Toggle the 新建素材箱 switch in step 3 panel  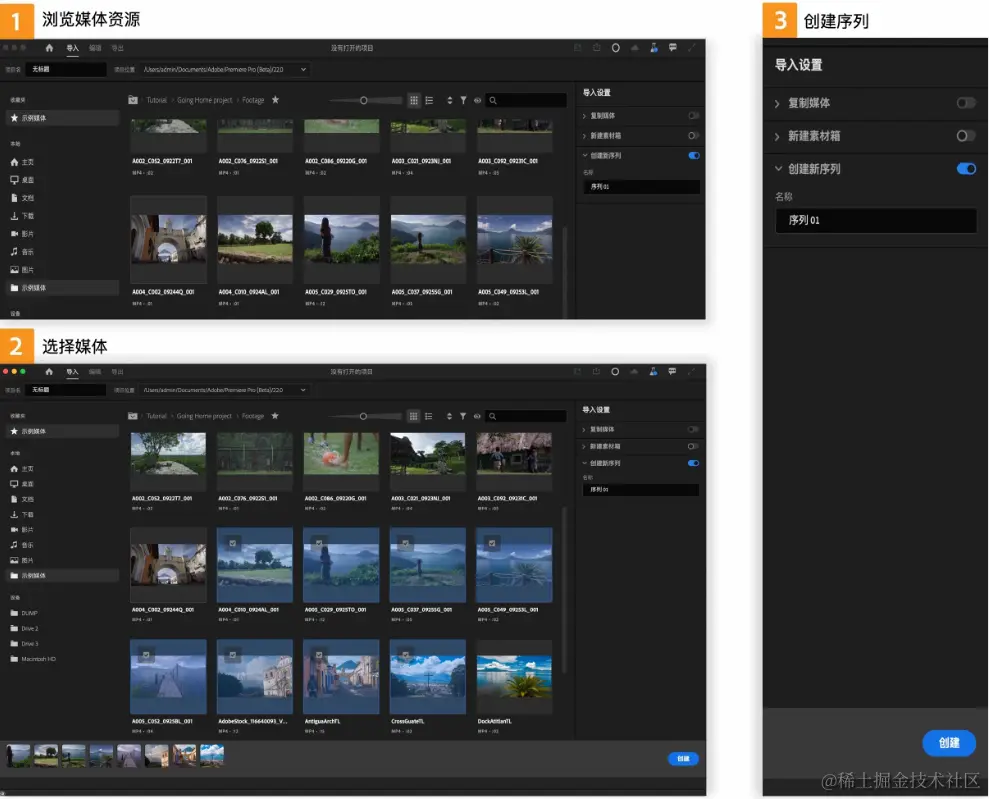pos(966,136)
